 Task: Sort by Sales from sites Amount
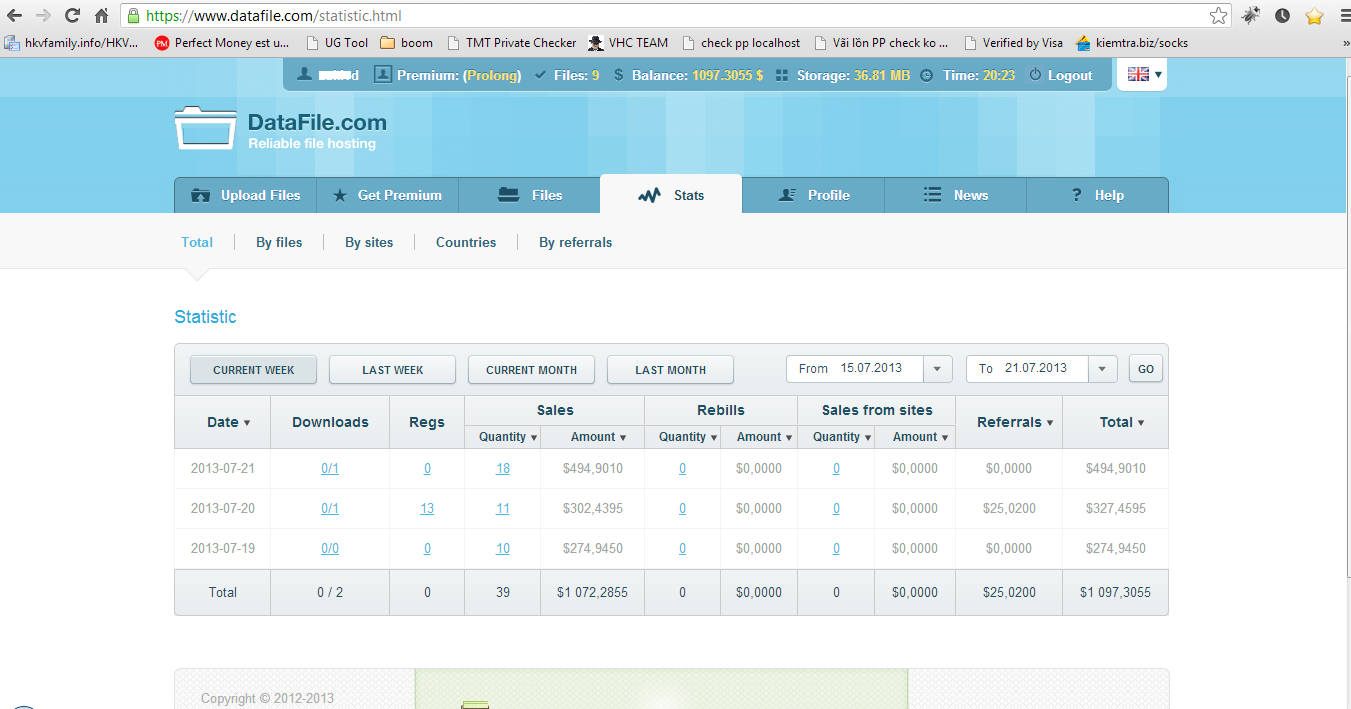921,437
